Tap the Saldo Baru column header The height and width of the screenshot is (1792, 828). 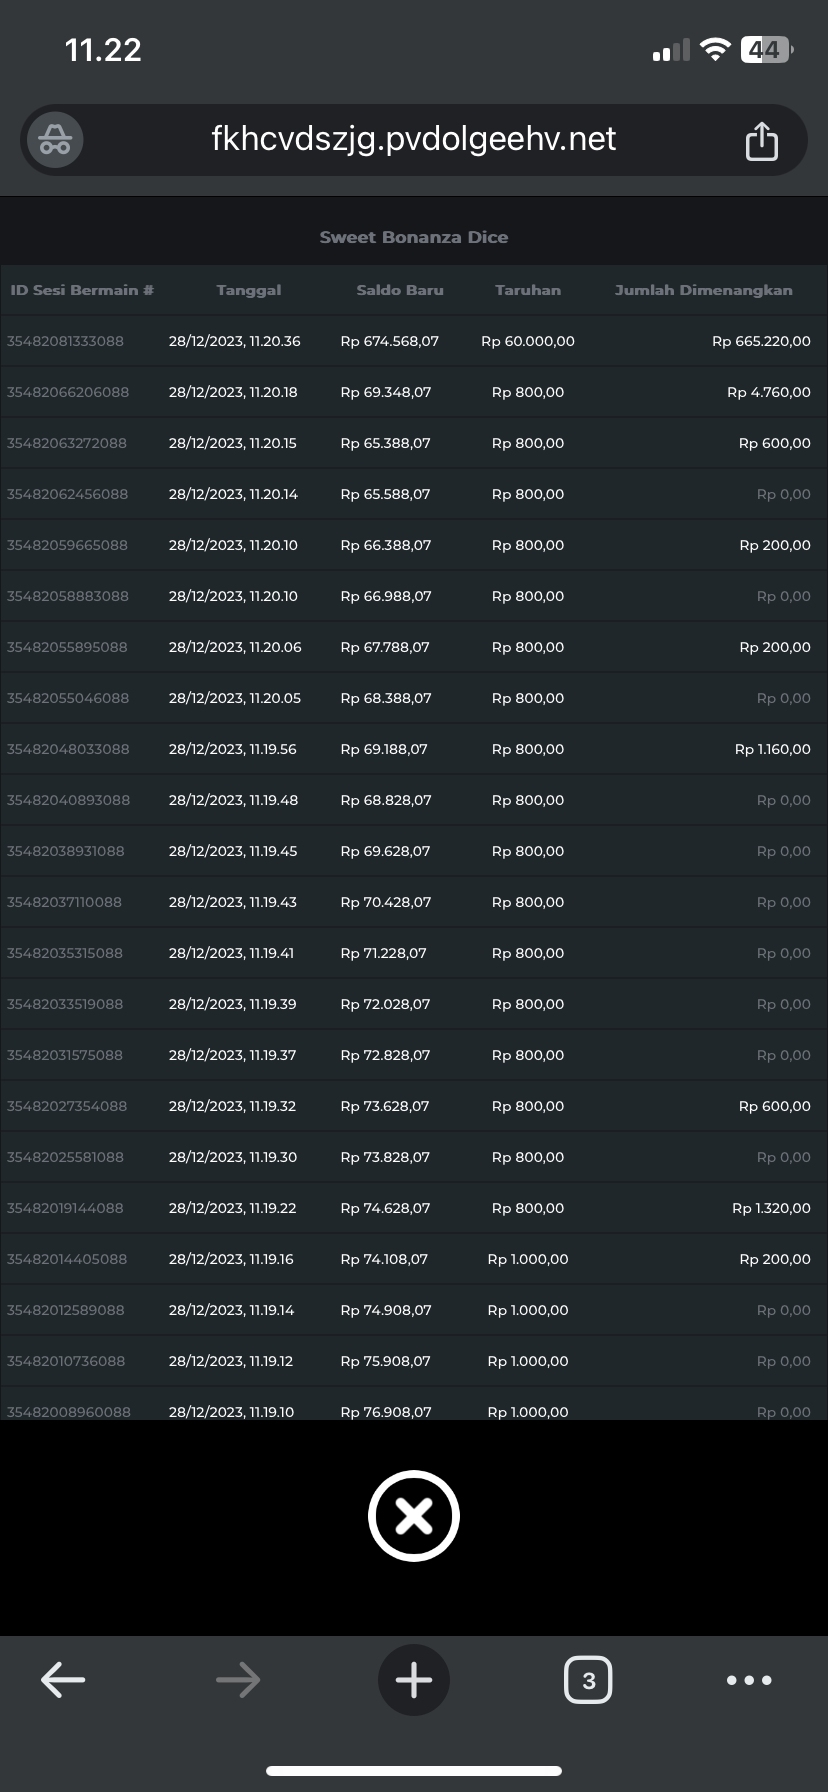pos(399,290)
